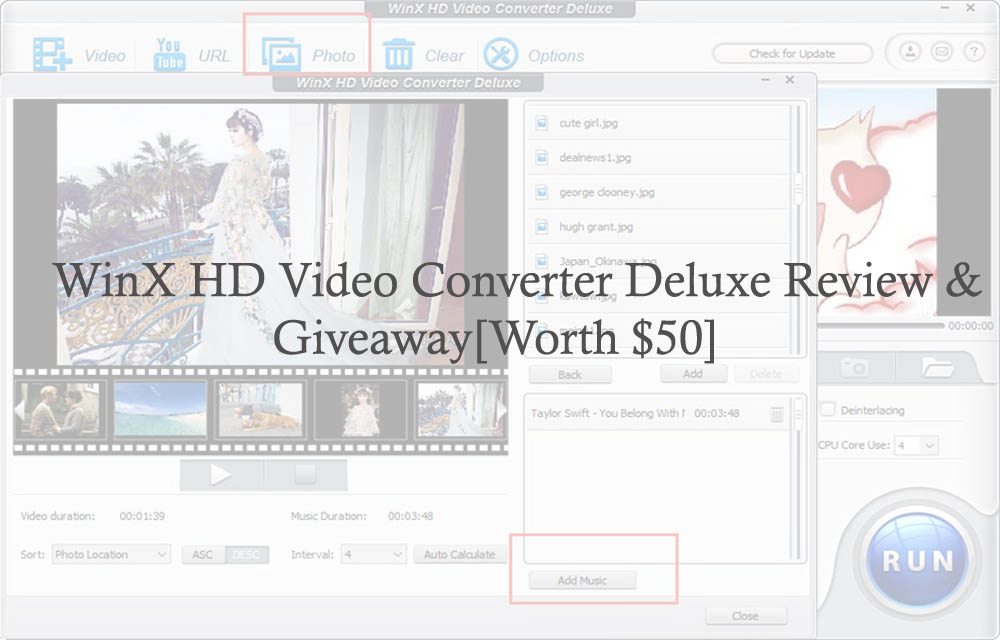Click Check for Update
This screenshot has width=1000, height=640.
tap(792, 54)
